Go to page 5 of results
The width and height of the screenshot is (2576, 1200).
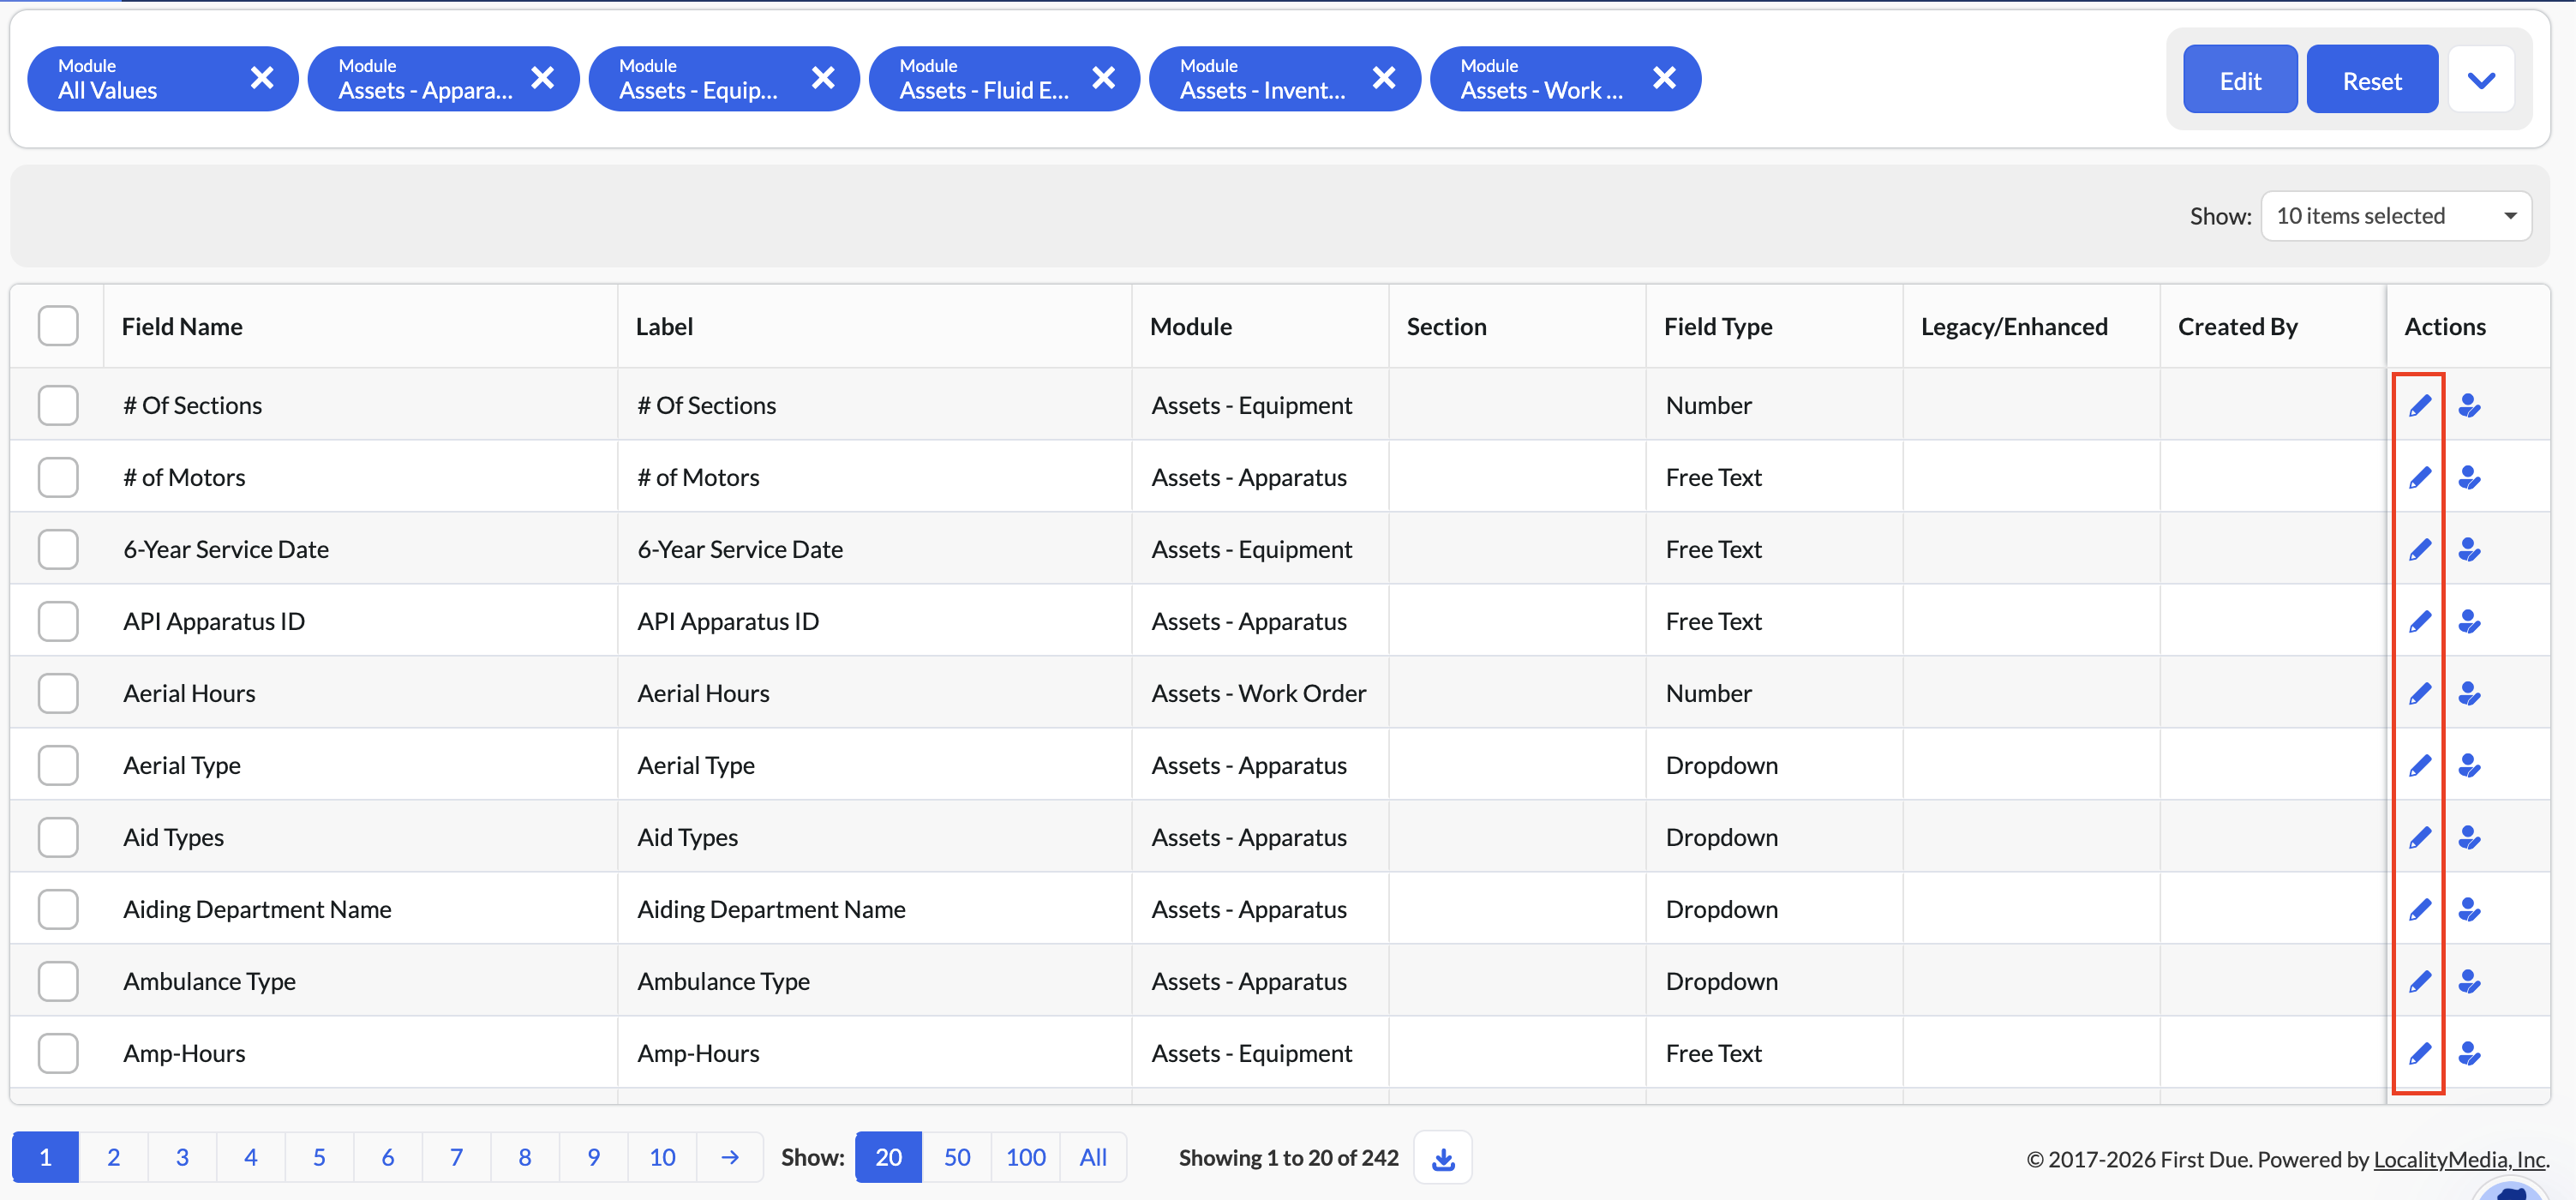click(319, 1157)
